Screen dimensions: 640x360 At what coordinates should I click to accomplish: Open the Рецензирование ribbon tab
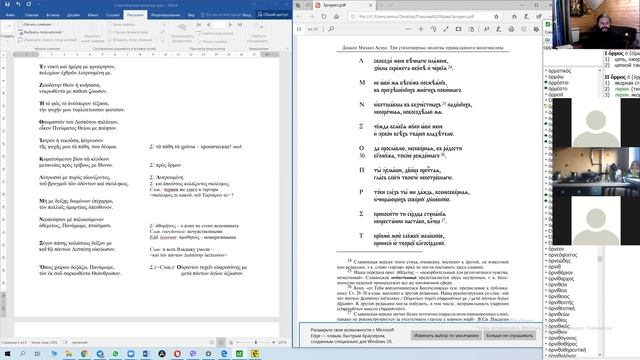click(165, 15)
